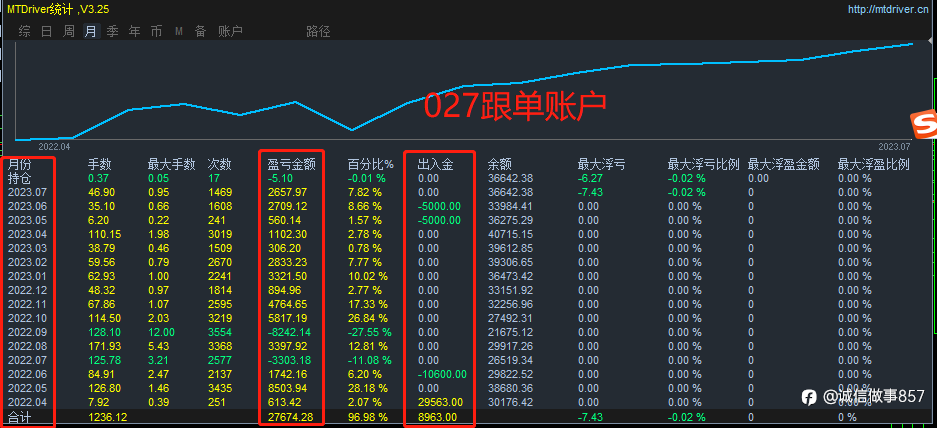937x428 pixels.
Task: Click the 最大浮亏比例 column header
Action: click(704, 164)
